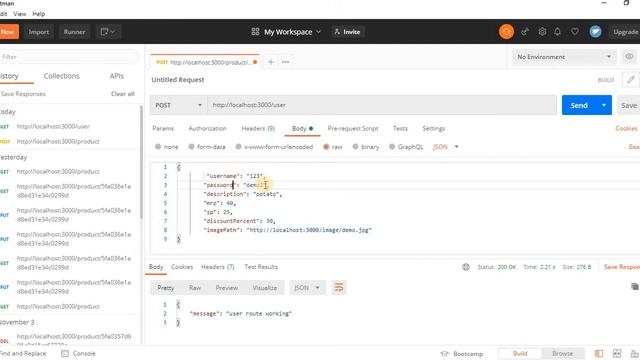Click the Upgrade button
The height and width of the screenshot is (360, 640).
click(x=625, y=32)
